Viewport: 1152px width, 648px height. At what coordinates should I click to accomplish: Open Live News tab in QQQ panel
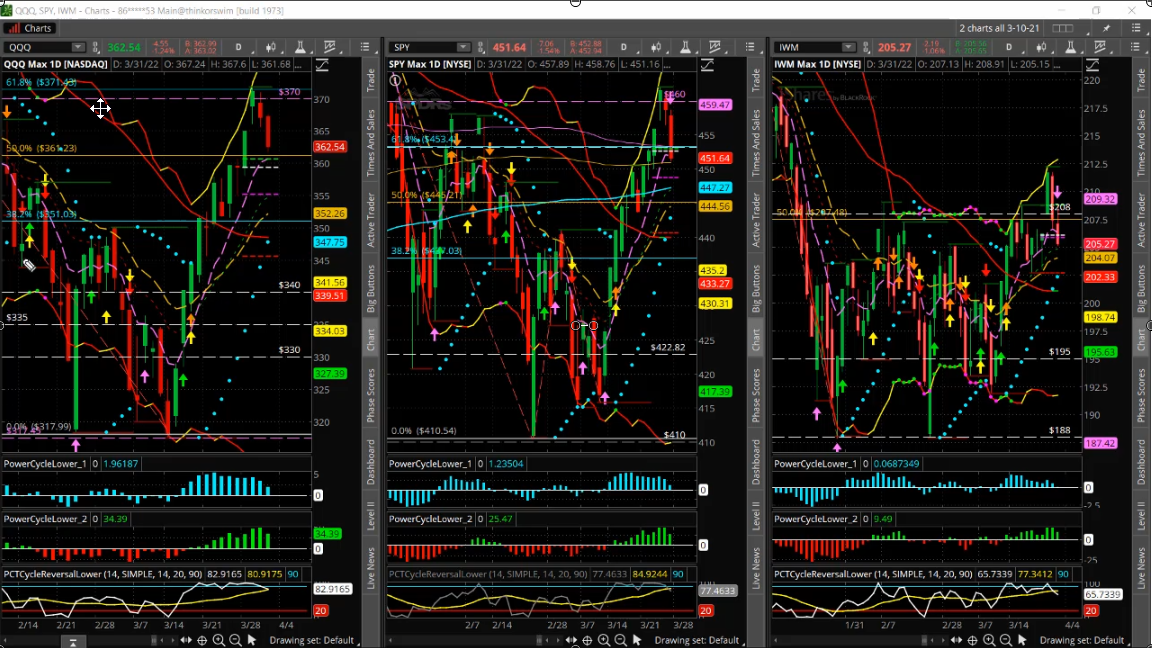371,568
